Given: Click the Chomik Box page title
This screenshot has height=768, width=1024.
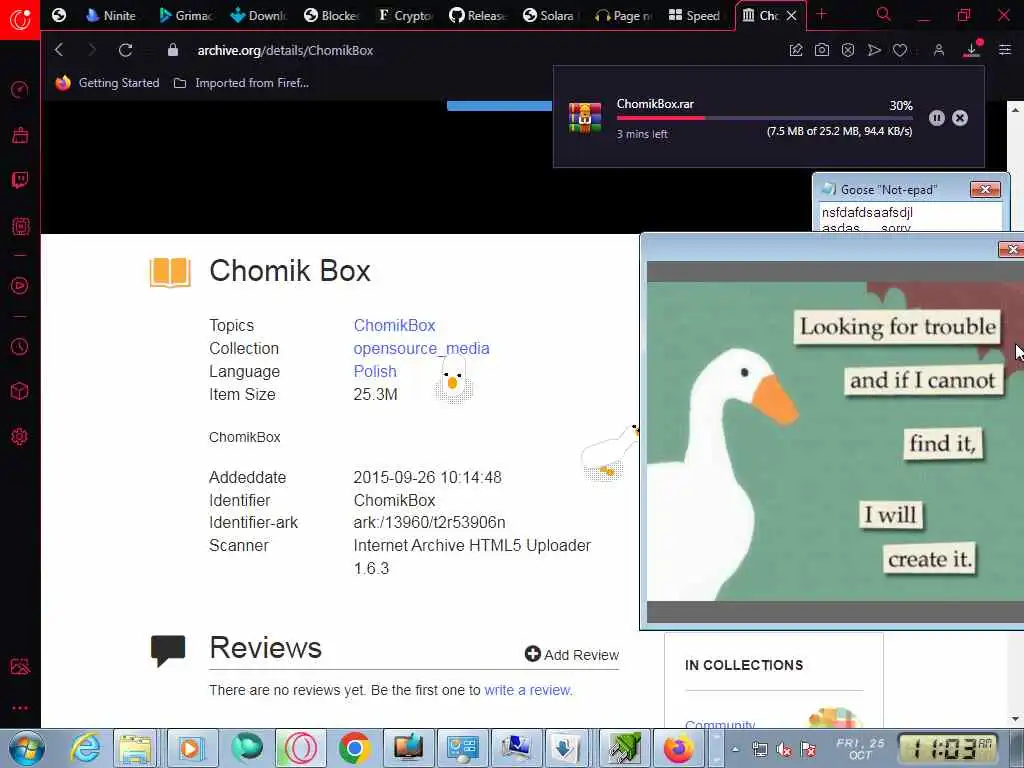Looking at the screenshot, I should click(x=290, y=271).
